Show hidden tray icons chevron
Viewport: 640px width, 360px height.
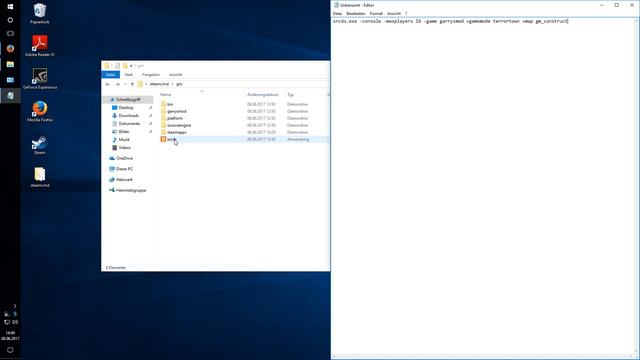[15, 306]
